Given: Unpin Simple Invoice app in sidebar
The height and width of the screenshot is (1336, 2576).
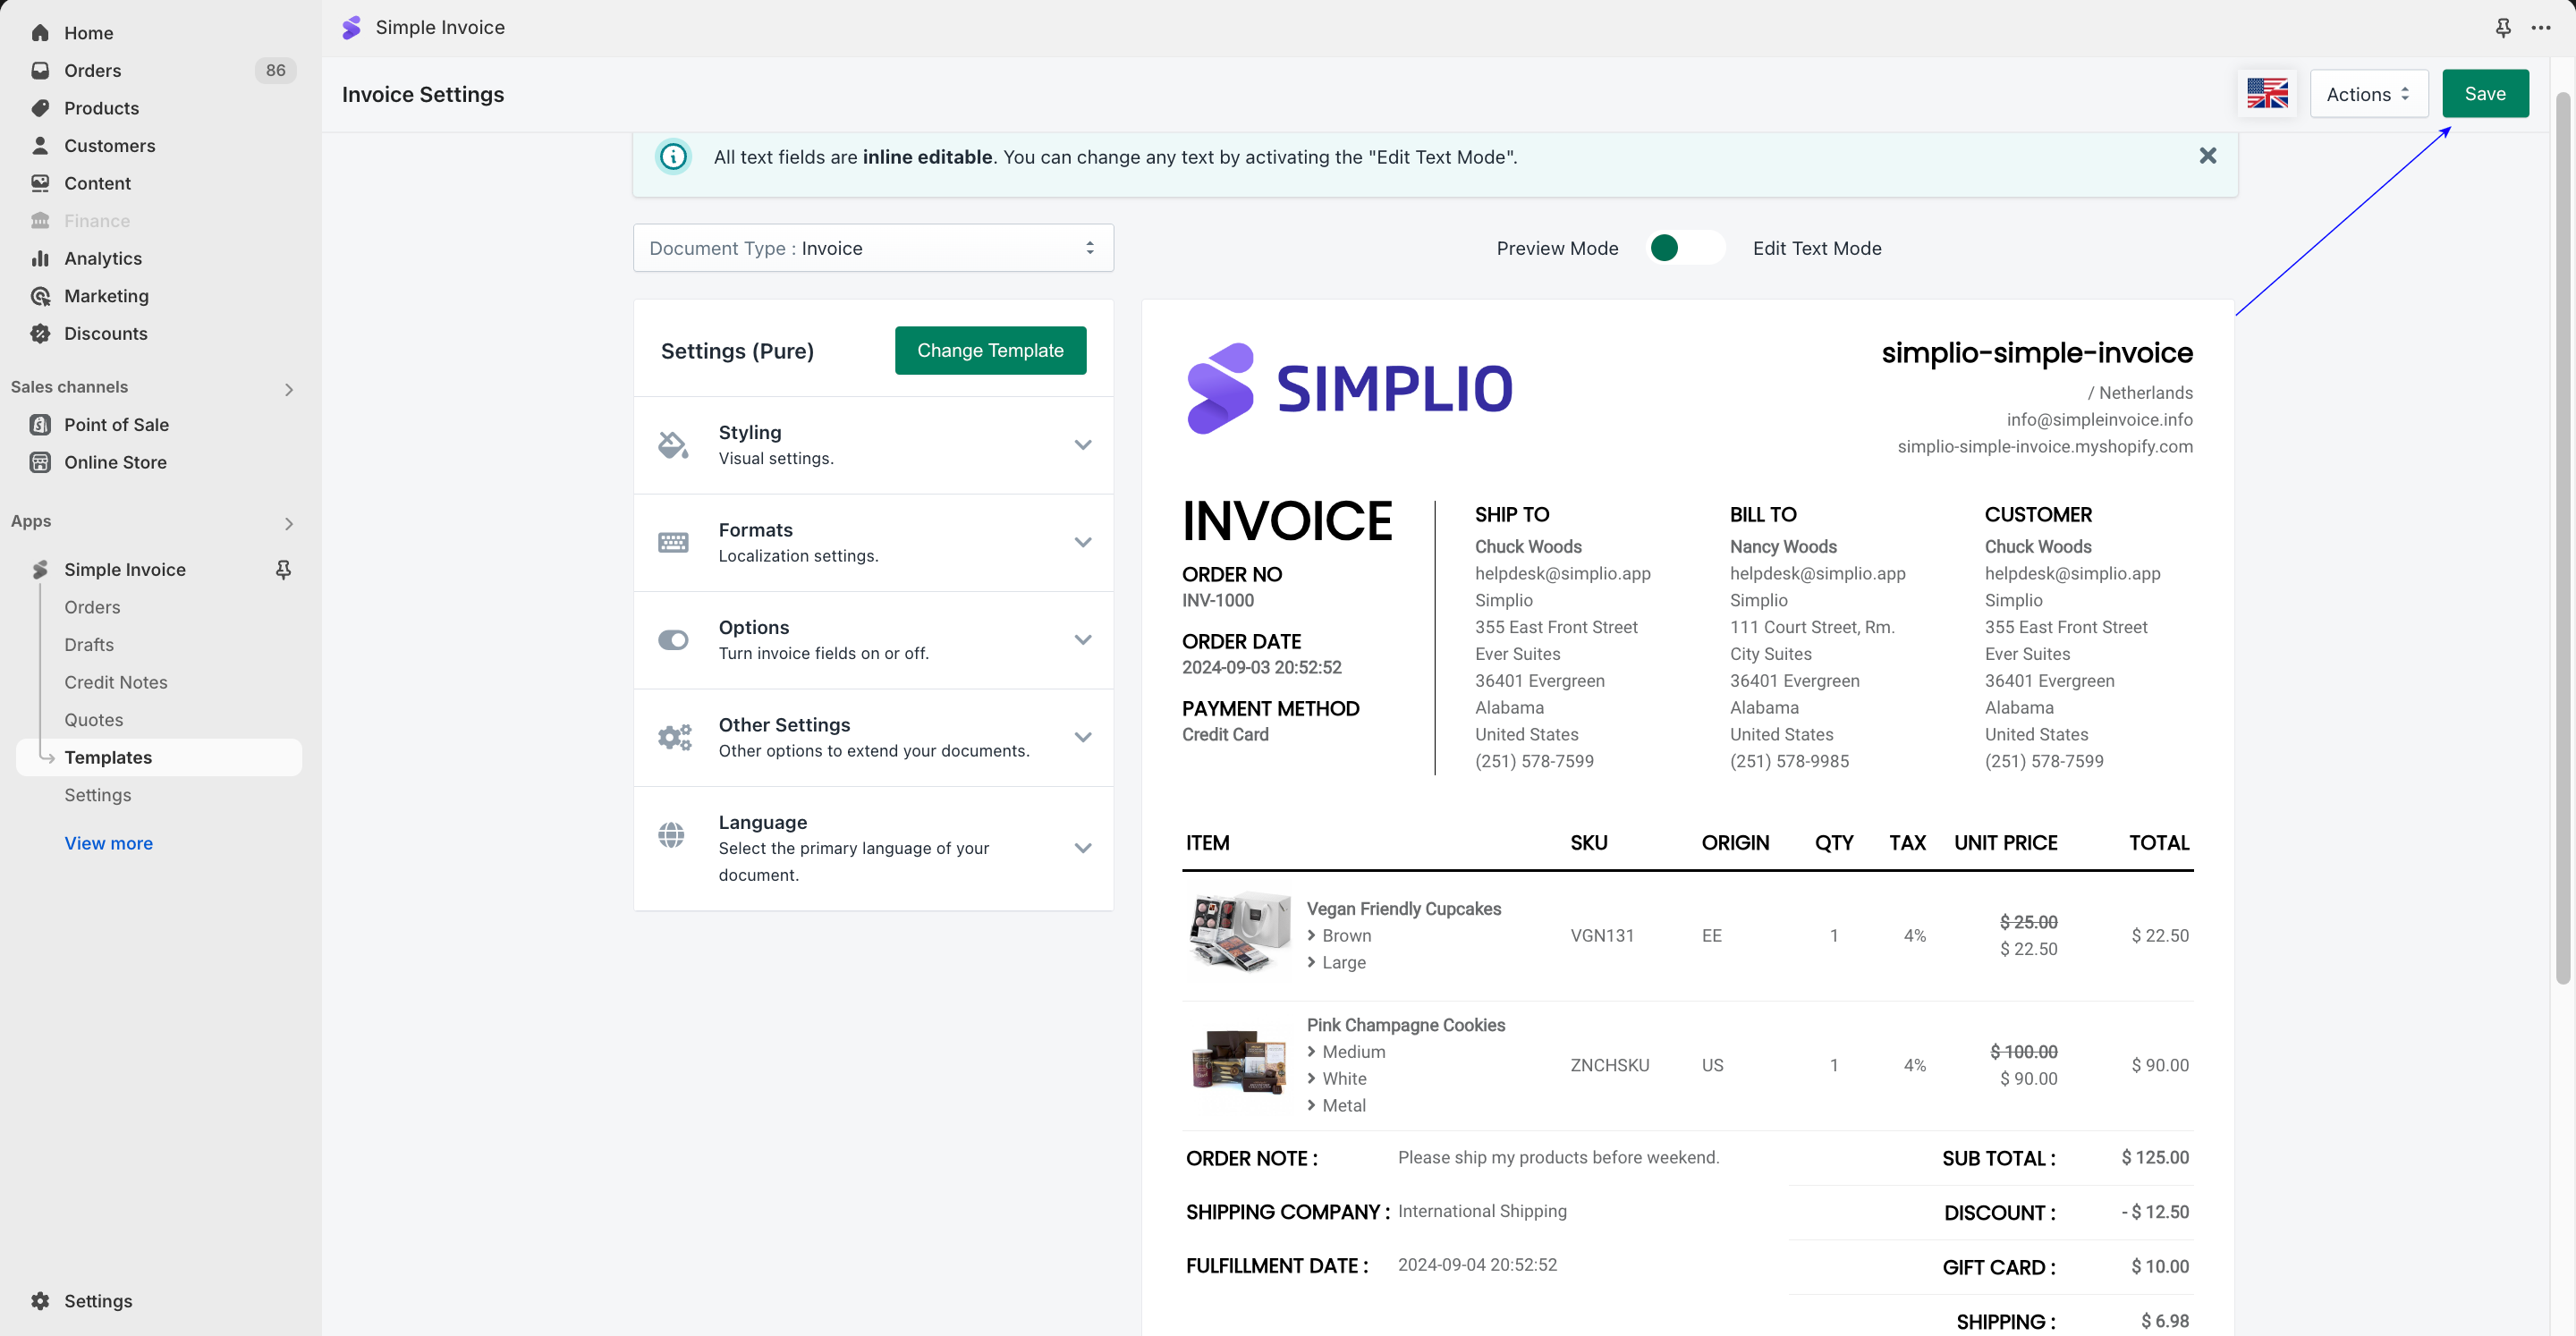Looking at the screenshot, I should [283, 570].
